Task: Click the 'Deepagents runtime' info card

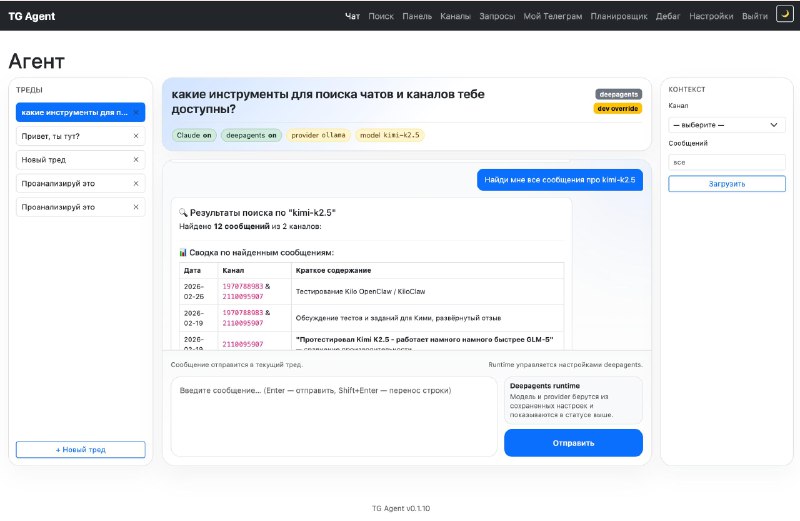Action: pos(573,401)
